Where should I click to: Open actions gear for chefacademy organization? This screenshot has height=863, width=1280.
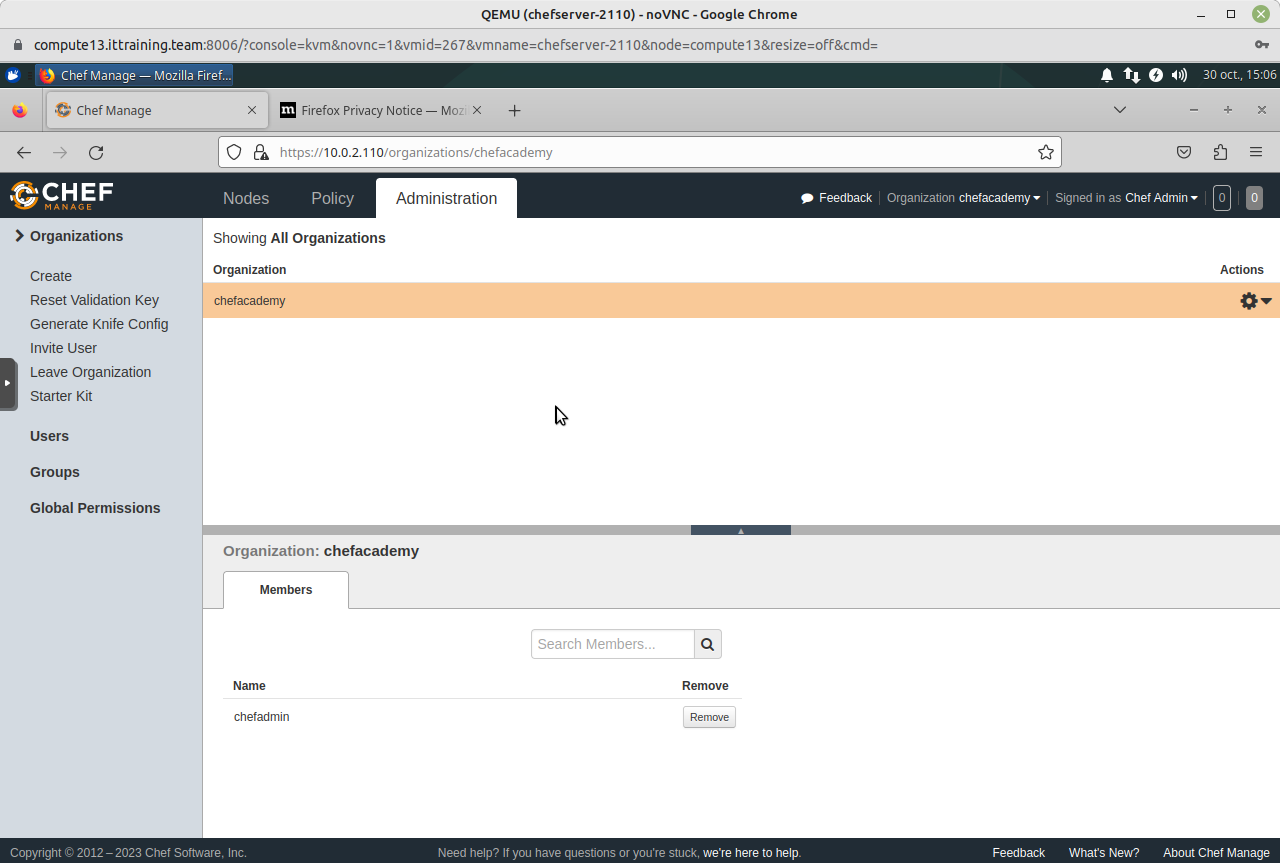pyautogui.click(x=1255, y=301)
